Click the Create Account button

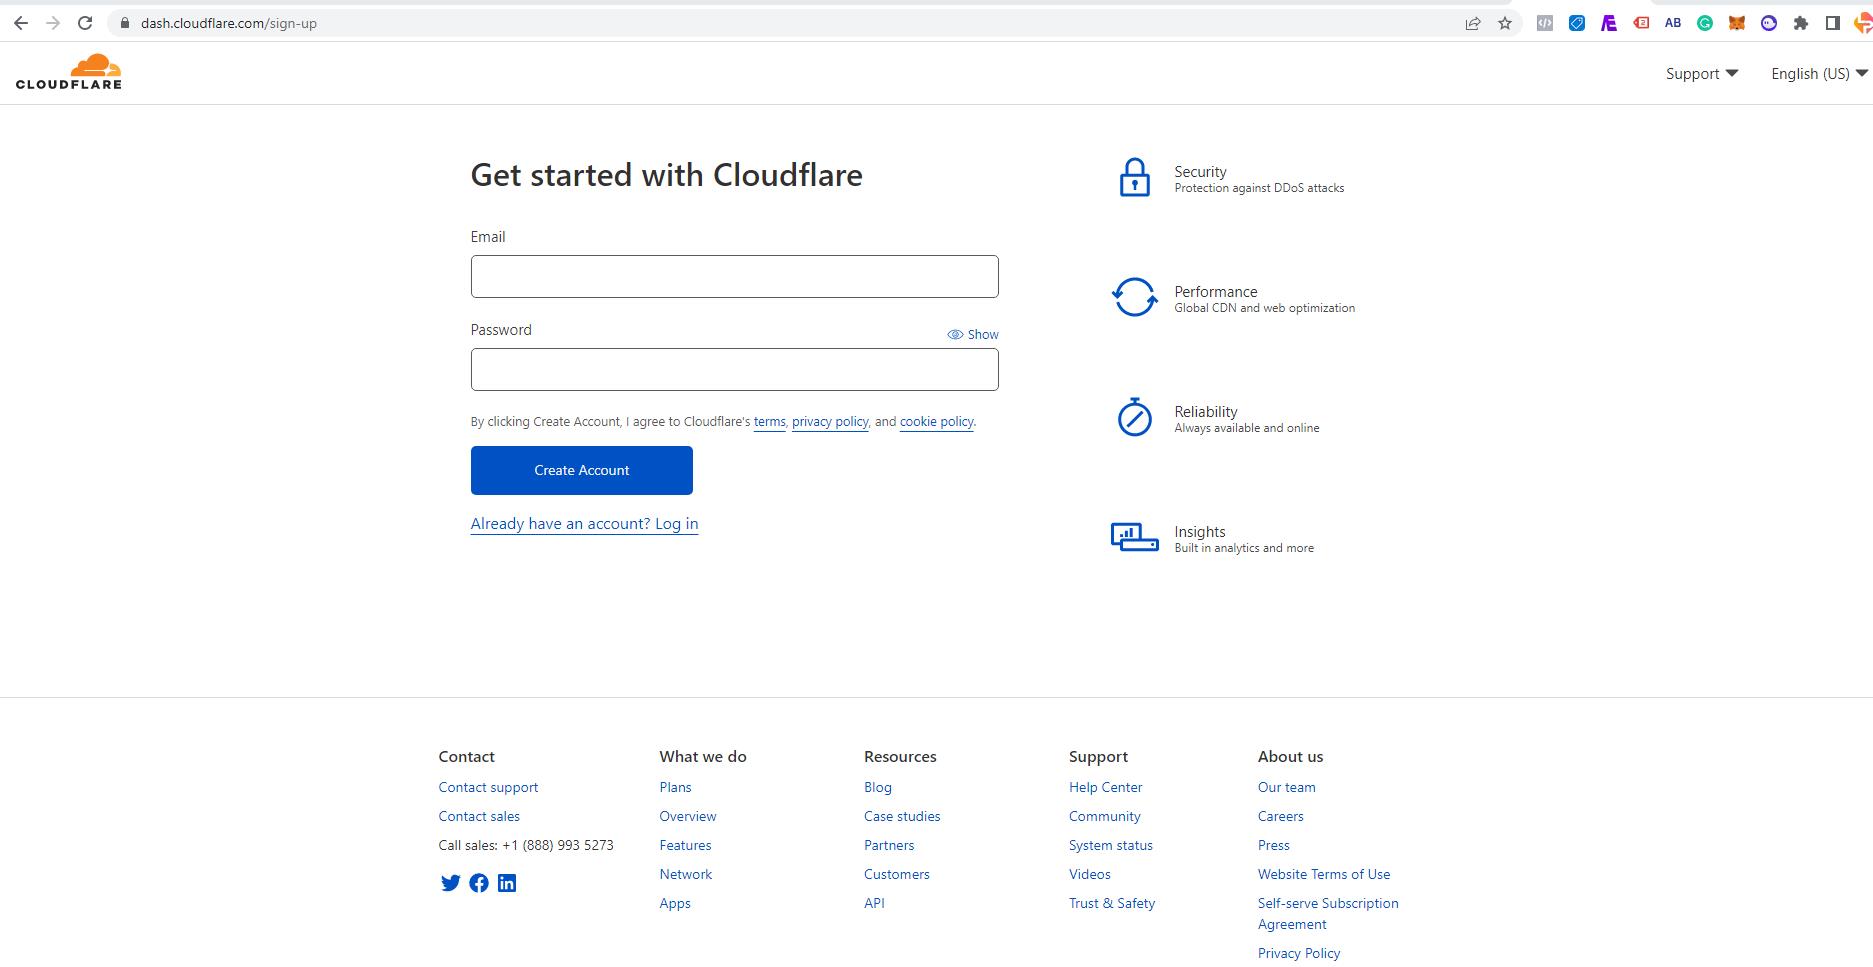click(x=582, y=470)
